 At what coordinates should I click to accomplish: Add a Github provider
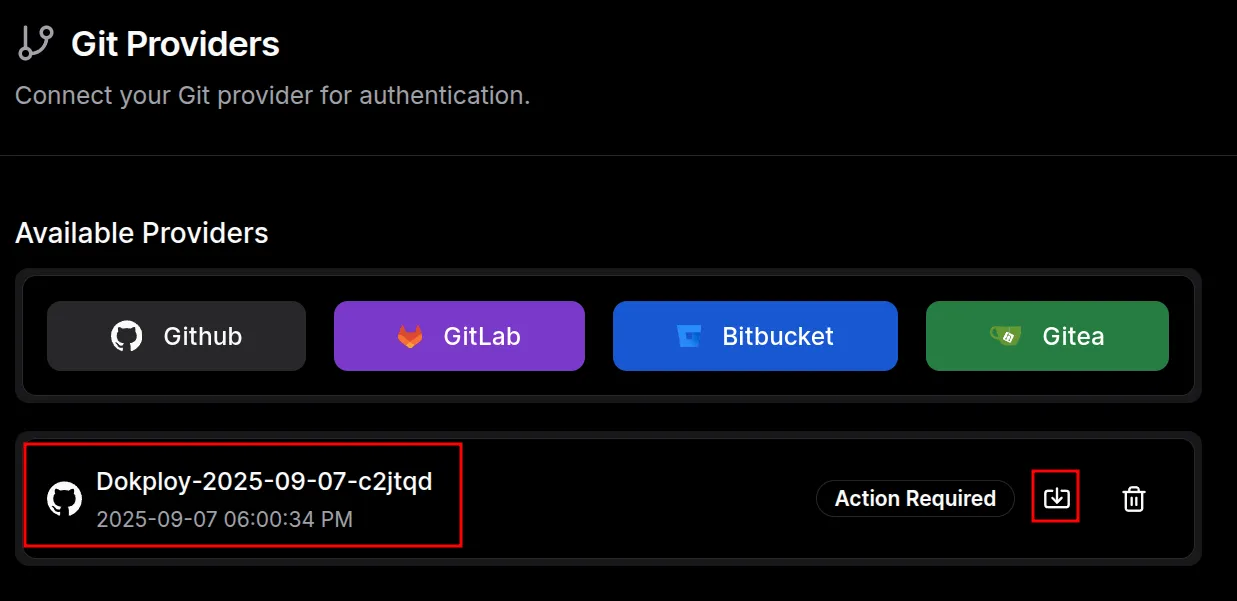(x=176, y=336)
